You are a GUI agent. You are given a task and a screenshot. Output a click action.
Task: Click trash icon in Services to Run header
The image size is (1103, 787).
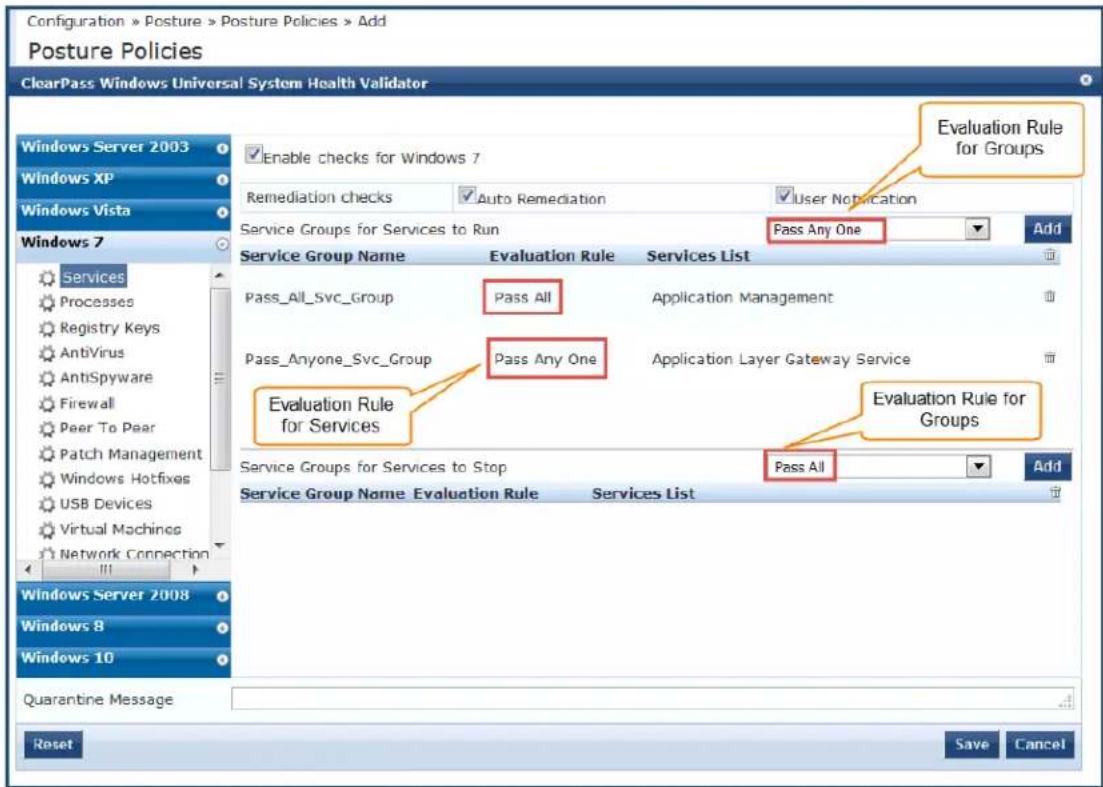pos(1050,255)
